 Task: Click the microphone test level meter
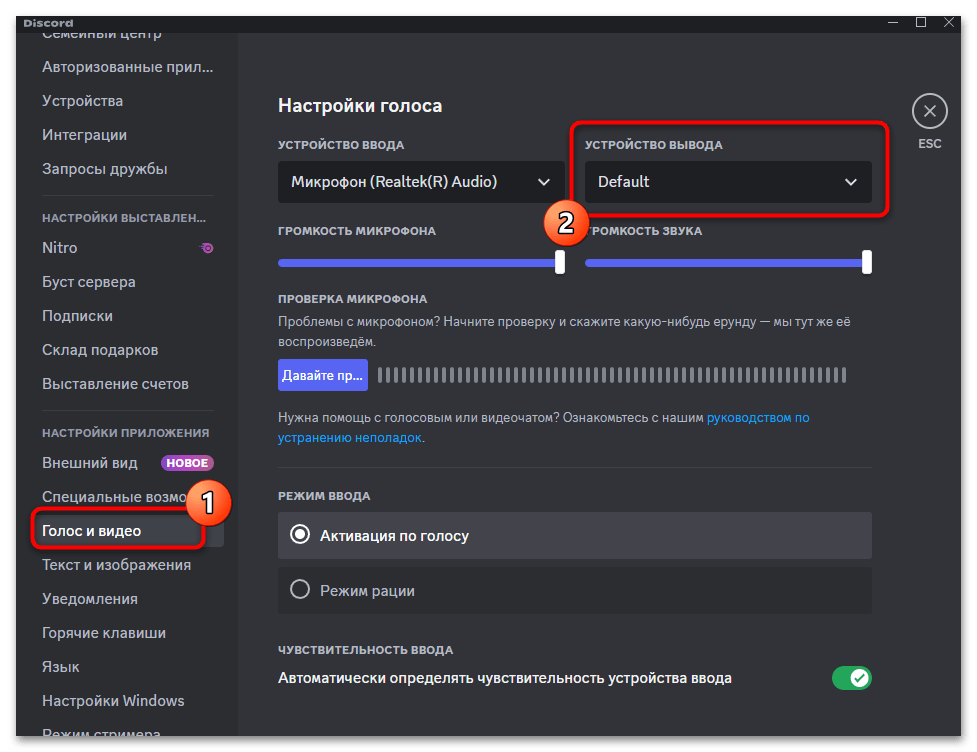click(612, 375)
